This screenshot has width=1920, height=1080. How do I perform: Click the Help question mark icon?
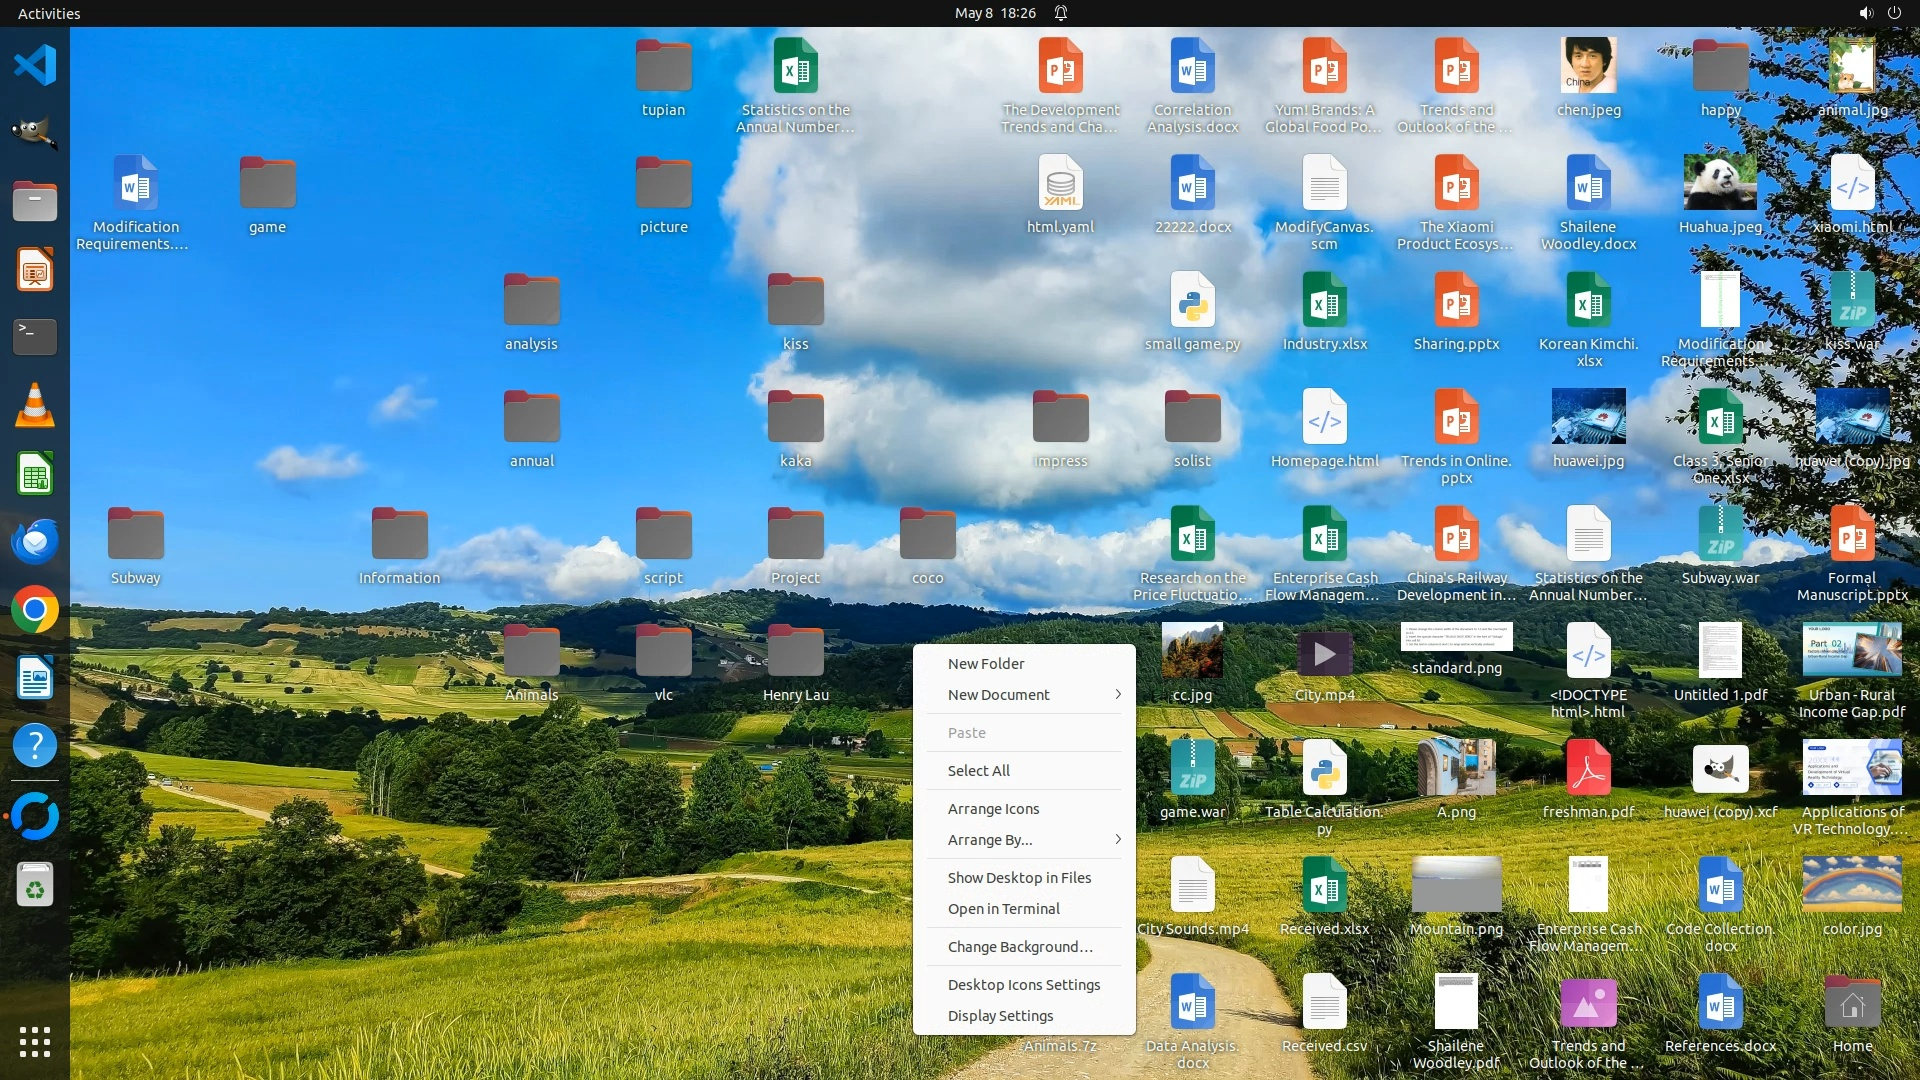pos(35,746)
